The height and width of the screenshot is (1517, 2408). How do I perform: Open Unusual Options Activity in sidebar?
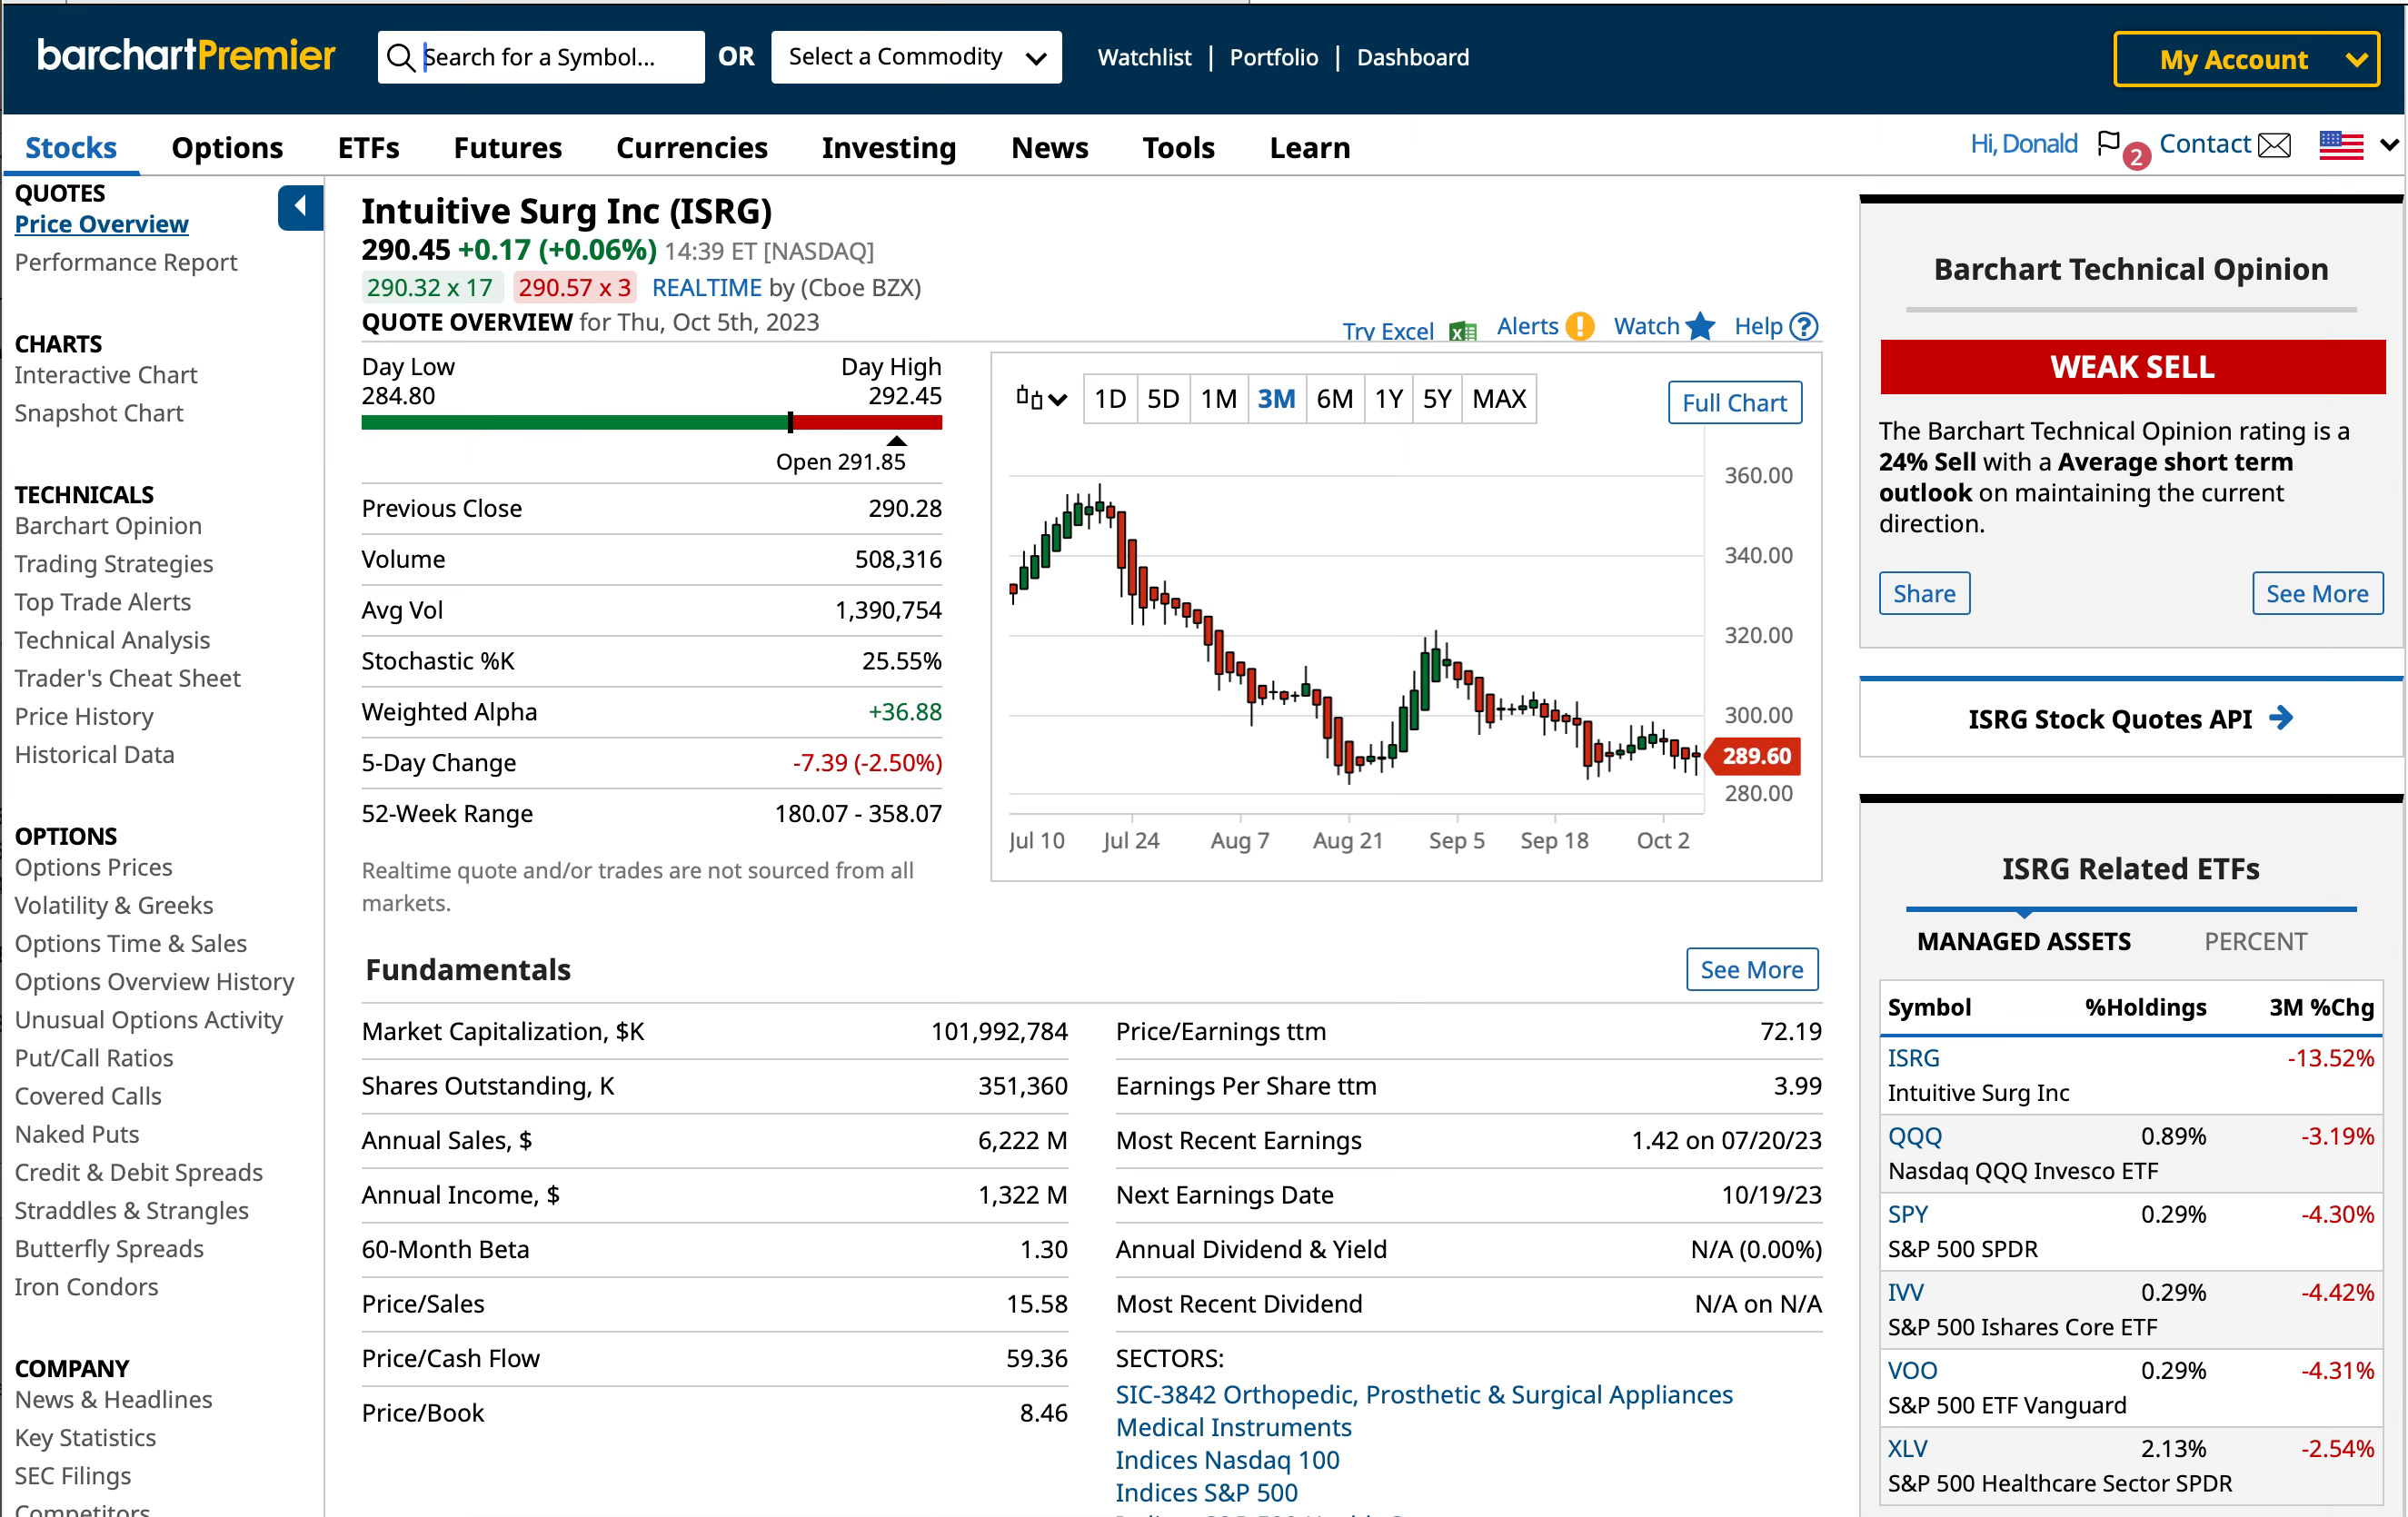coord(149,1020)
